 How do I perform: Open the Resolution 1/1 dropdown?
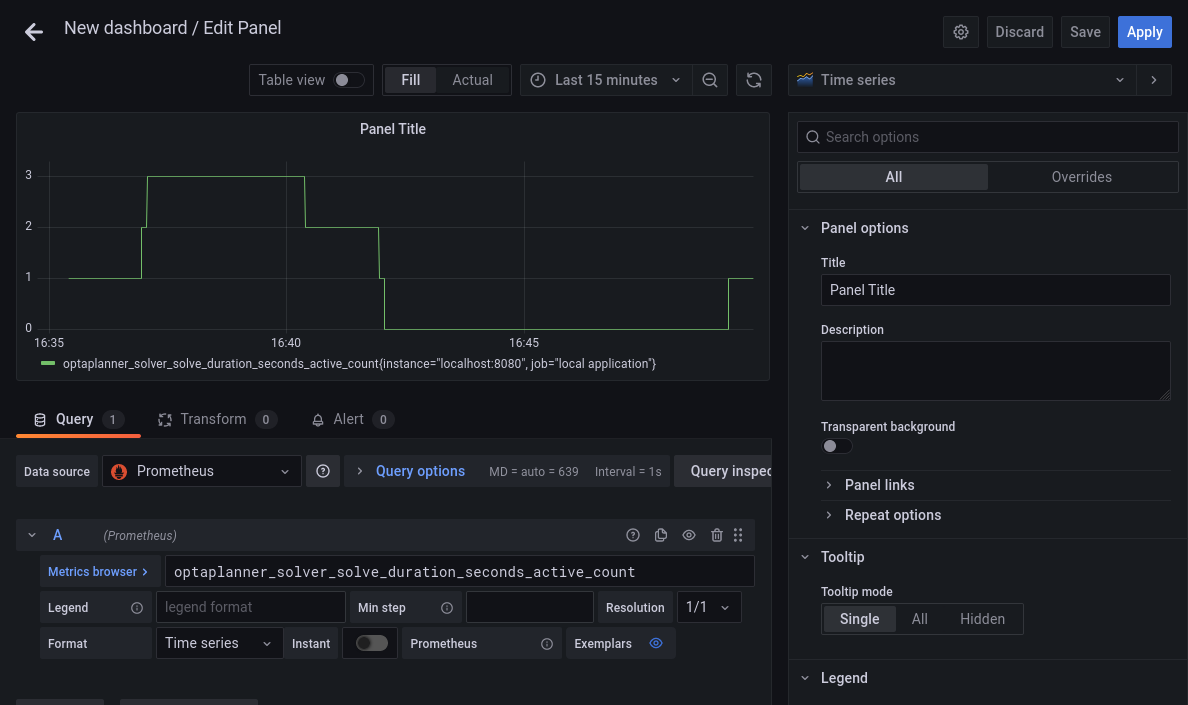point(709,606)
